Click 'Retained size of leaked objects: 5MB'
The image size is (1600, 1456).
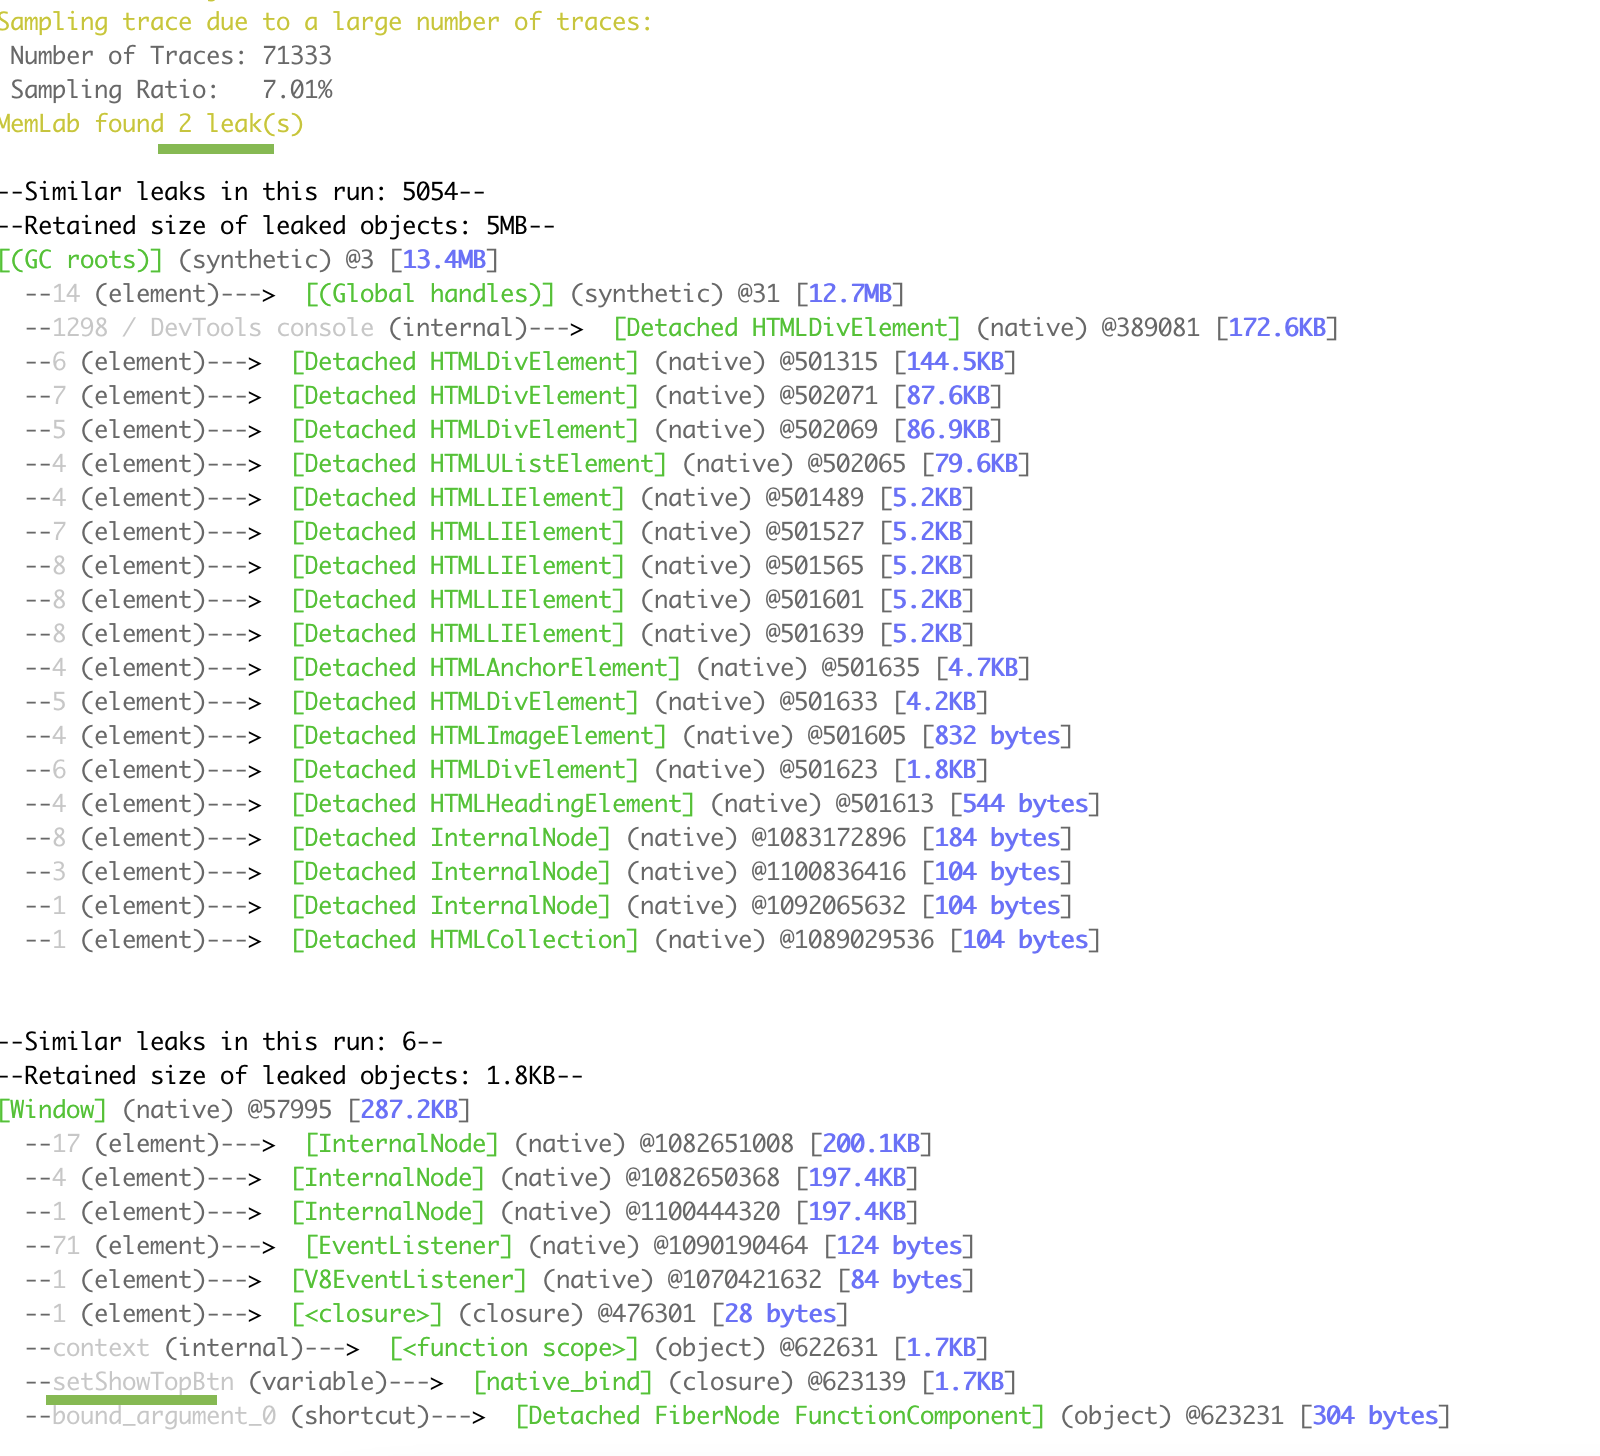point(277,226)
